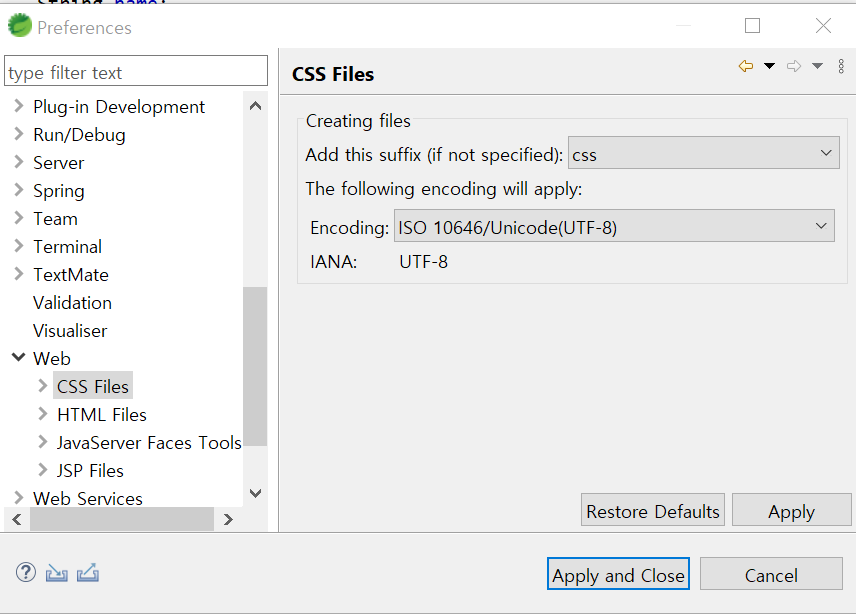Select Visualiser in the preferences tree
Image resolution: width=856 pixels, height=614 pixels.
click(x=70, y=331)
